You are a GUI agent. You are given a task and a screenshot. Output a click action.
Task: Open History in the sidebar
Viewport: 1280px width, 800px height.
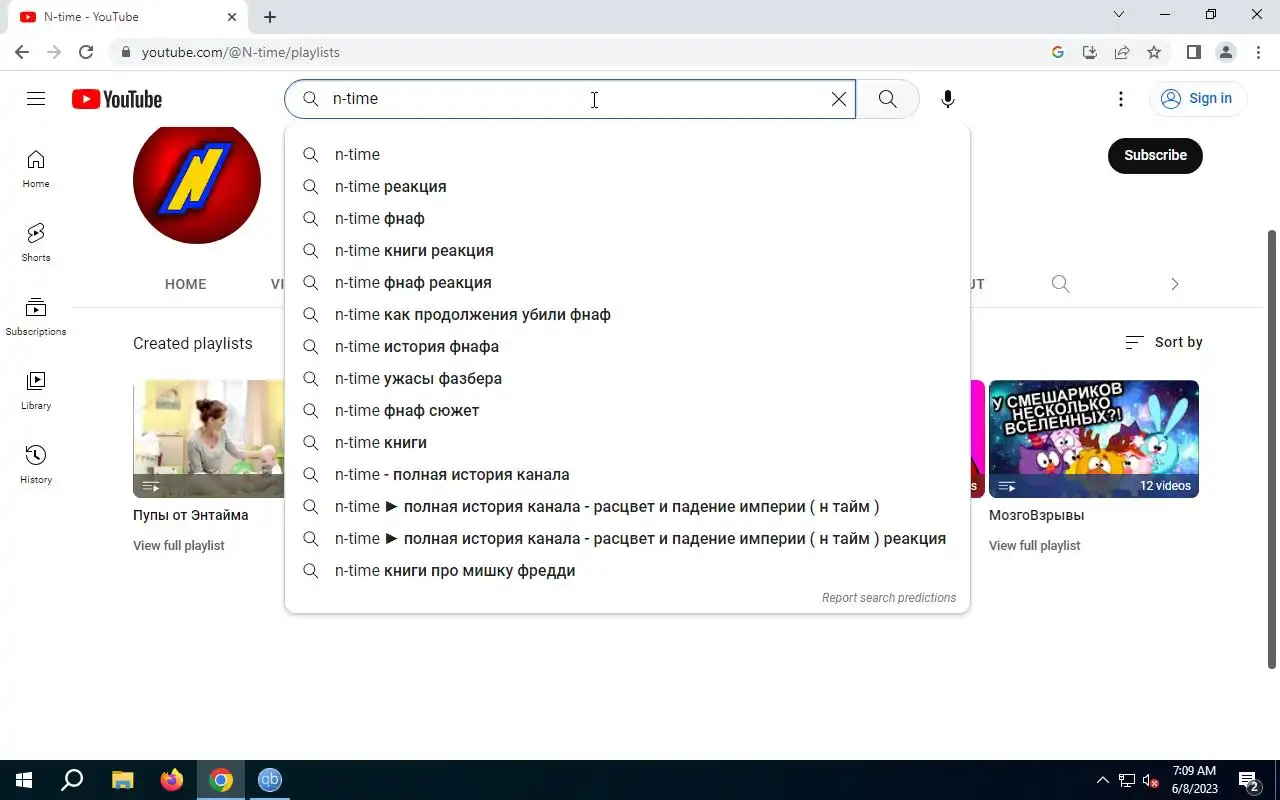pos(36,465)
